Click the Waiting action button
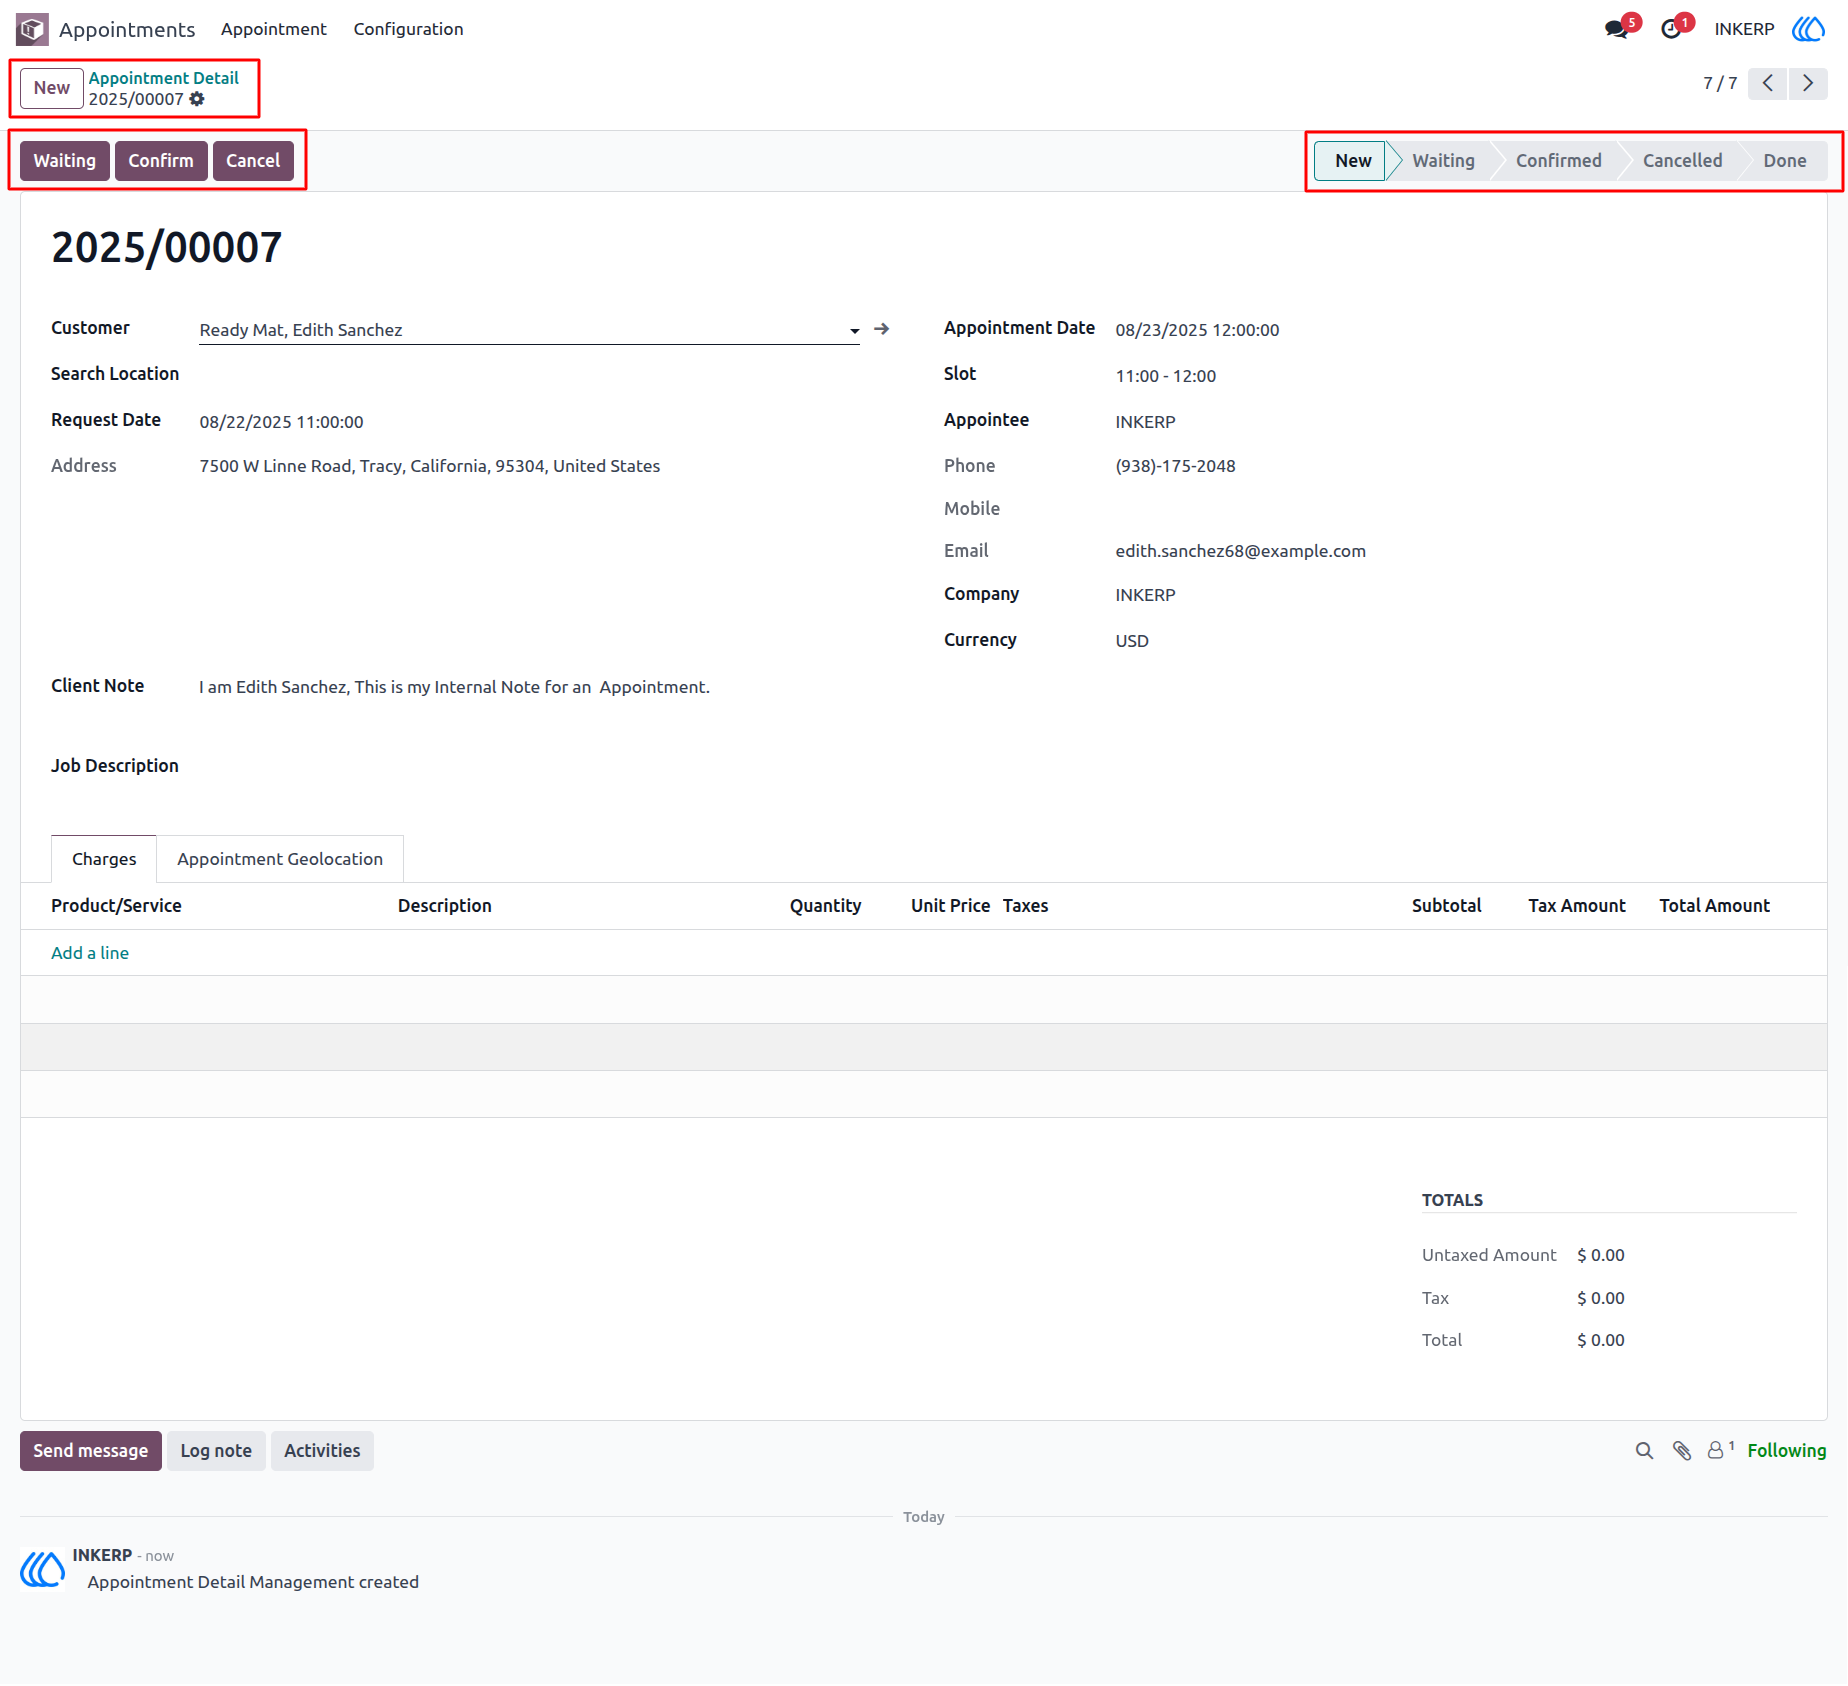Image resolution: width=1848 pixels, height=1686 pixels. point(65,161)
